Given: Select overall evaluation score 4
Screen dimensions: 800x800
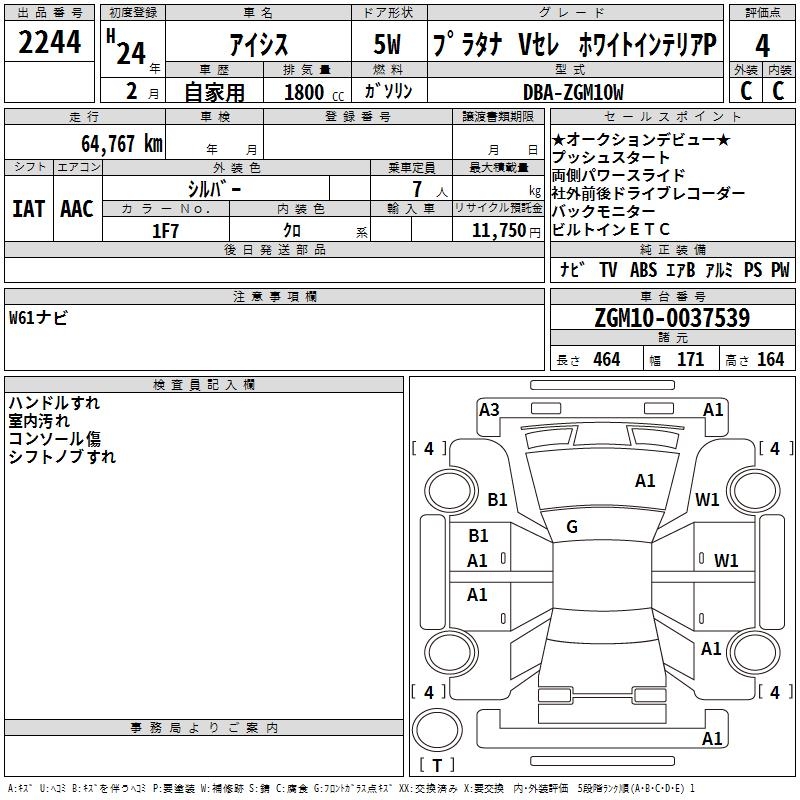Looking at the screenshot, I should click(x=762, y=46).
